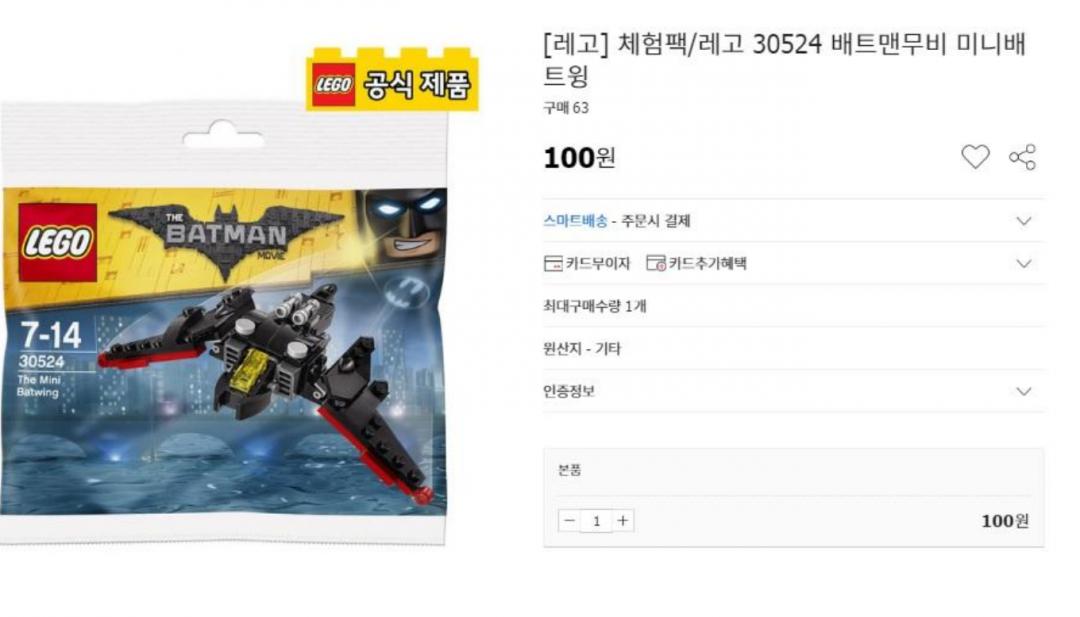
Task: Click the 카드무이자 text
Action: pos(598,263)
